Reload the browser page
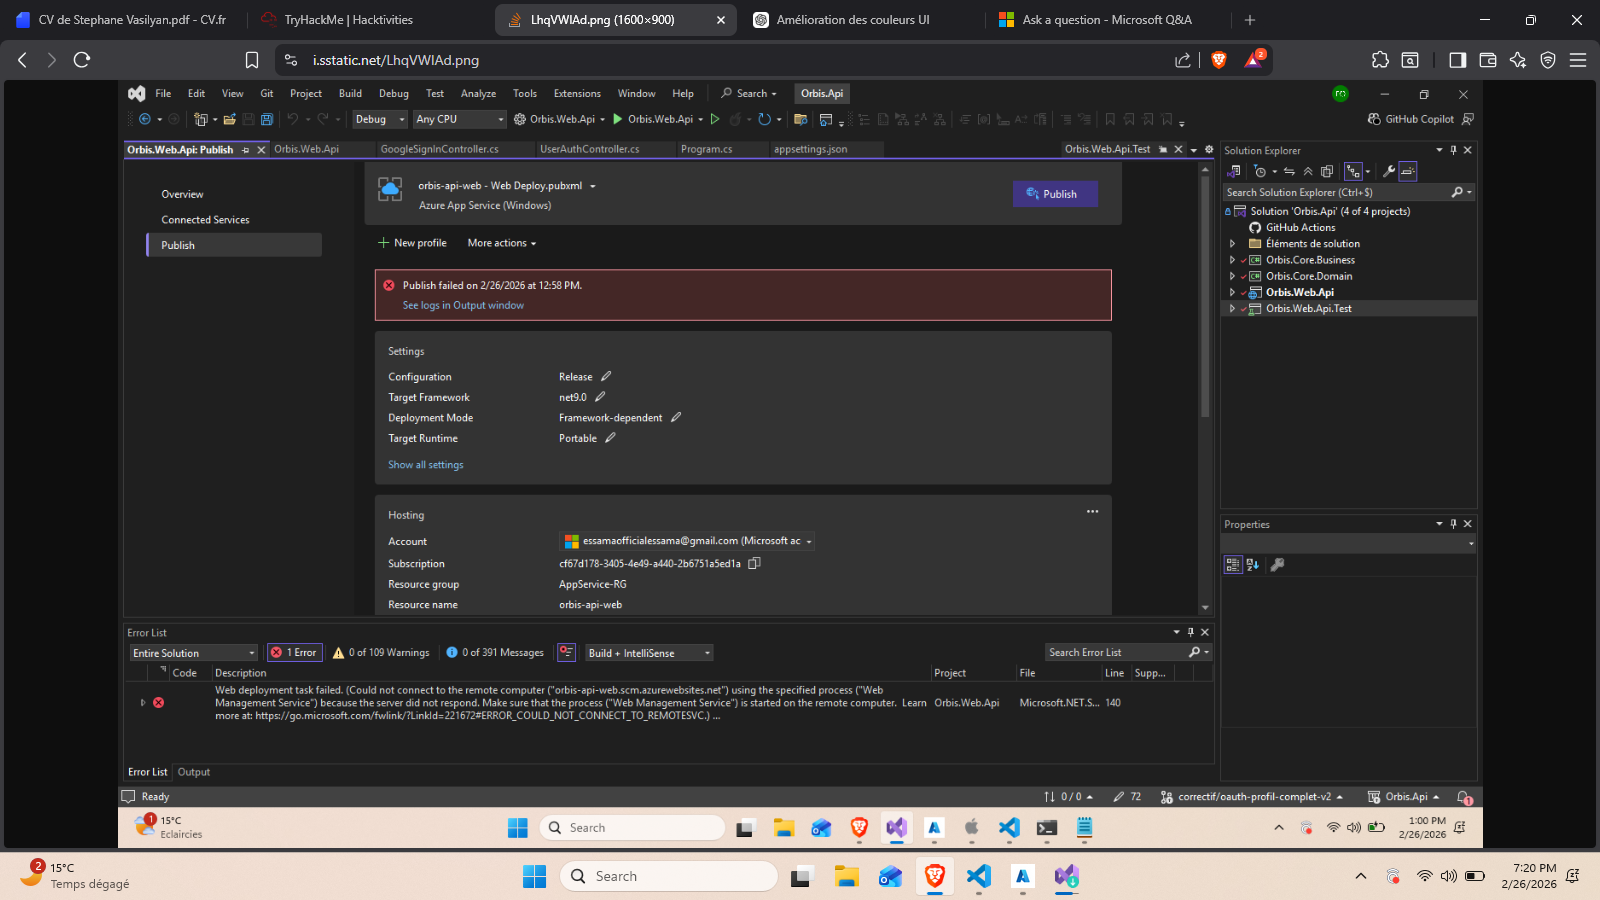 click(82, 60)
